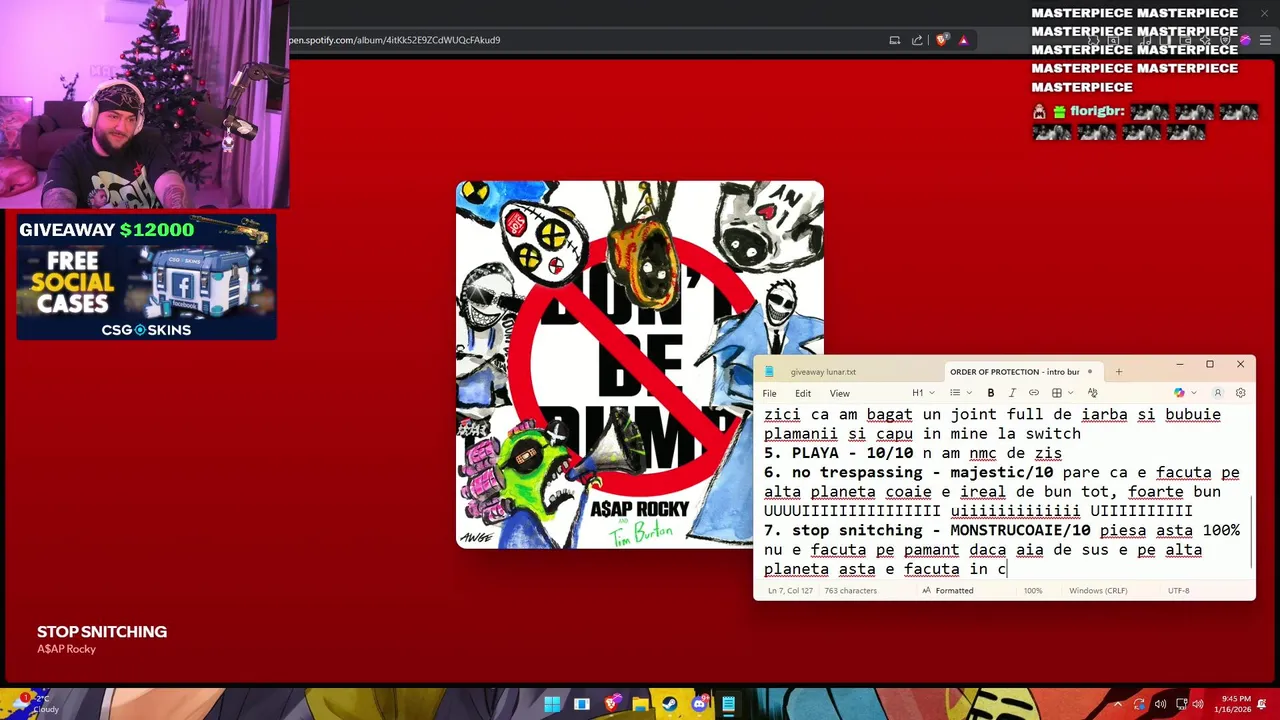Click the 100% zoom level in status bar
Viewport: 1280px width, 720px height.
(x=1033, y=591)
